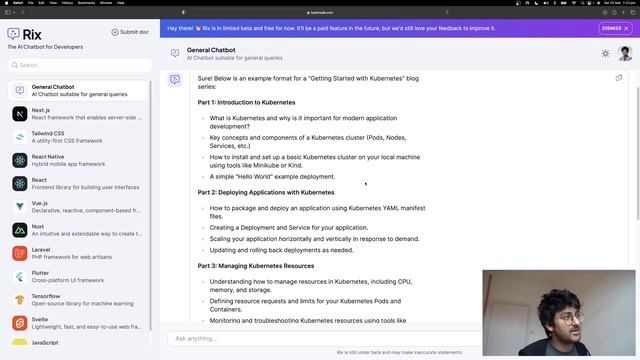Select 'Hybrid mobile app framework' description text
This screenshot has width=640, height=360.
tap(68, 164)
